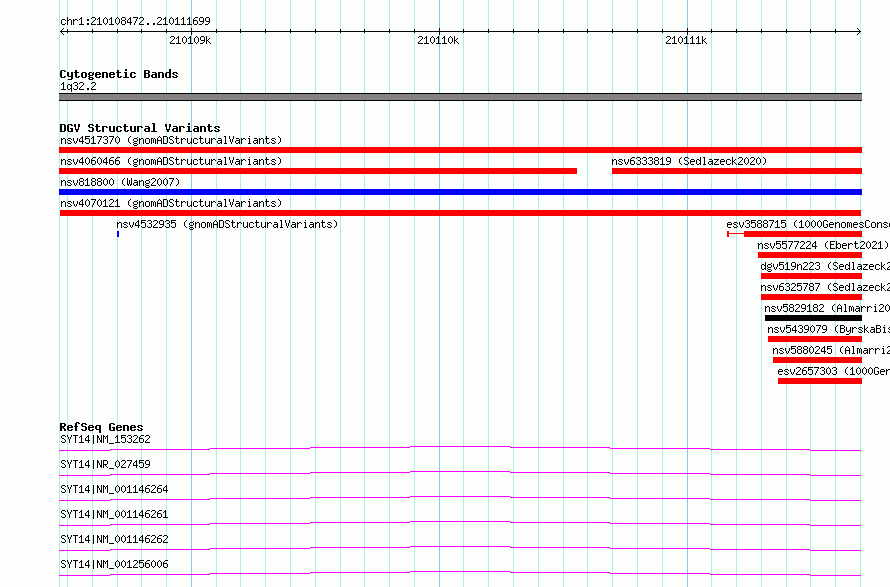Click the red bar under nsv5577224

810,255
